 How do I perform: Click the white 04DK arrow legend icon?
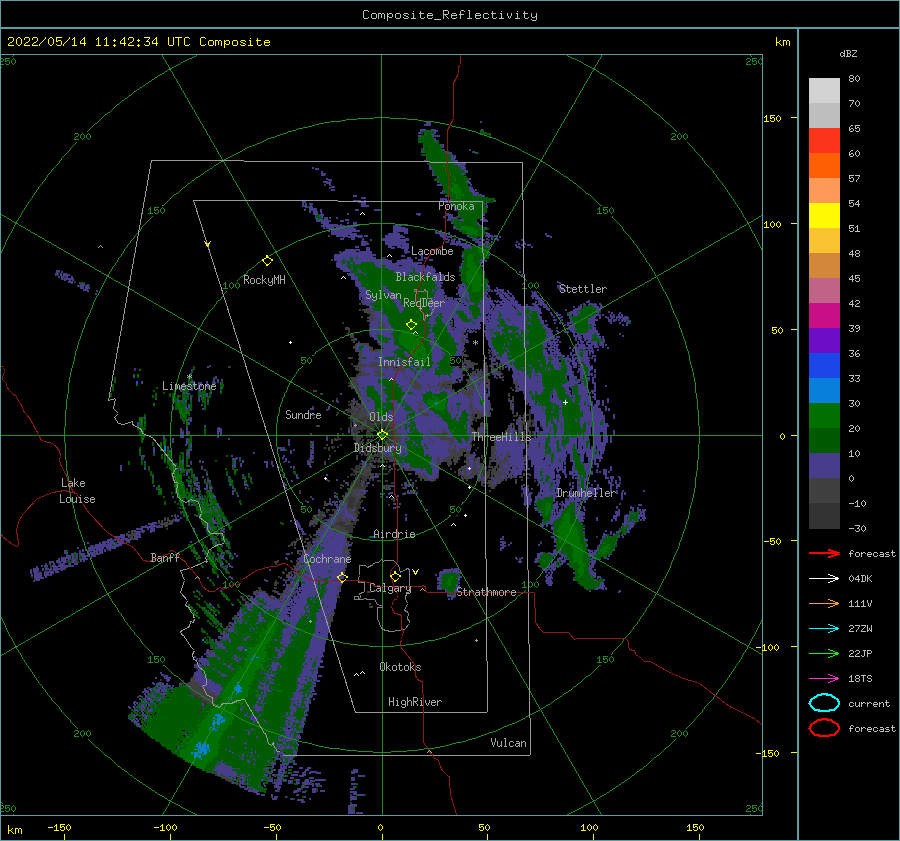[x=824, y=578]
